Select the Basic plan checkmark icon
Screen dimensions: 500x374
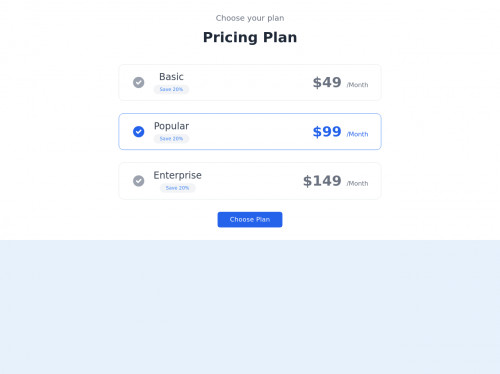point(139,82)
